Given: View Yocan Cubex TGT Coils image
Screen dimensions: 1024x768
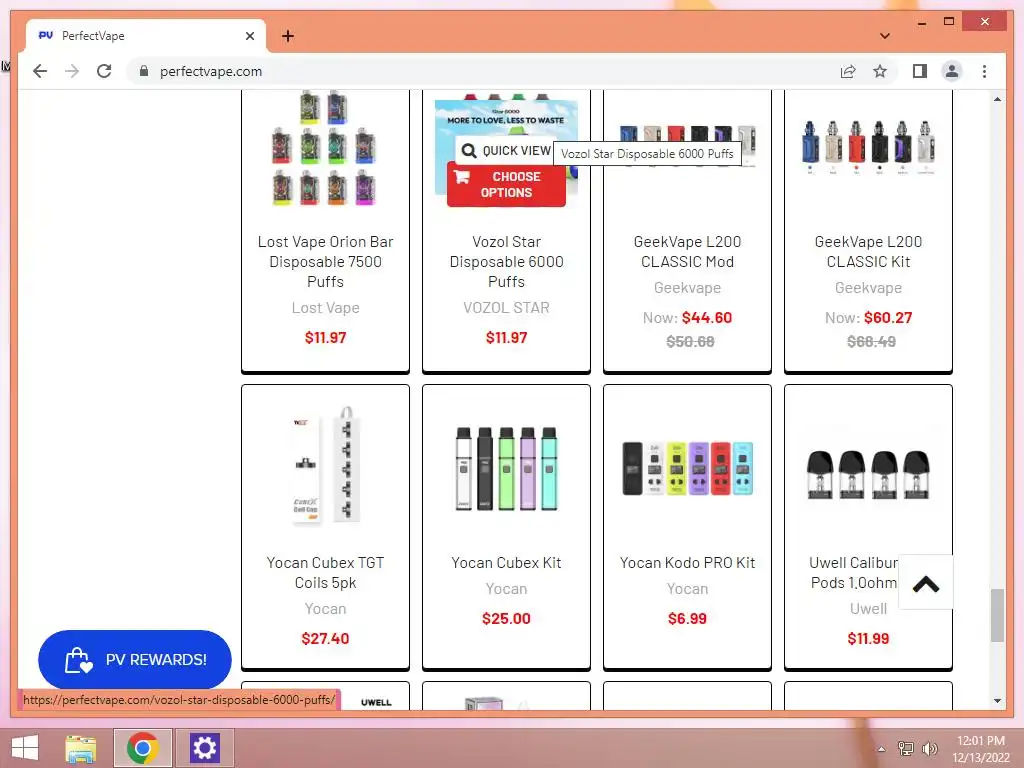Looking at the screenshot, I should (x=325, y=465).
